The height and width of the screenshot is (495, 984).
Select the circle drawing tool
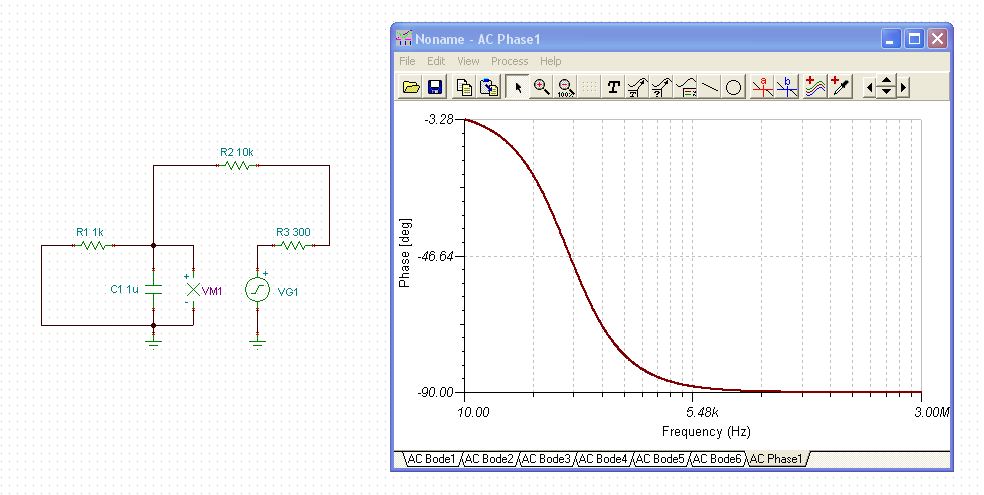(x=733, y=87)
